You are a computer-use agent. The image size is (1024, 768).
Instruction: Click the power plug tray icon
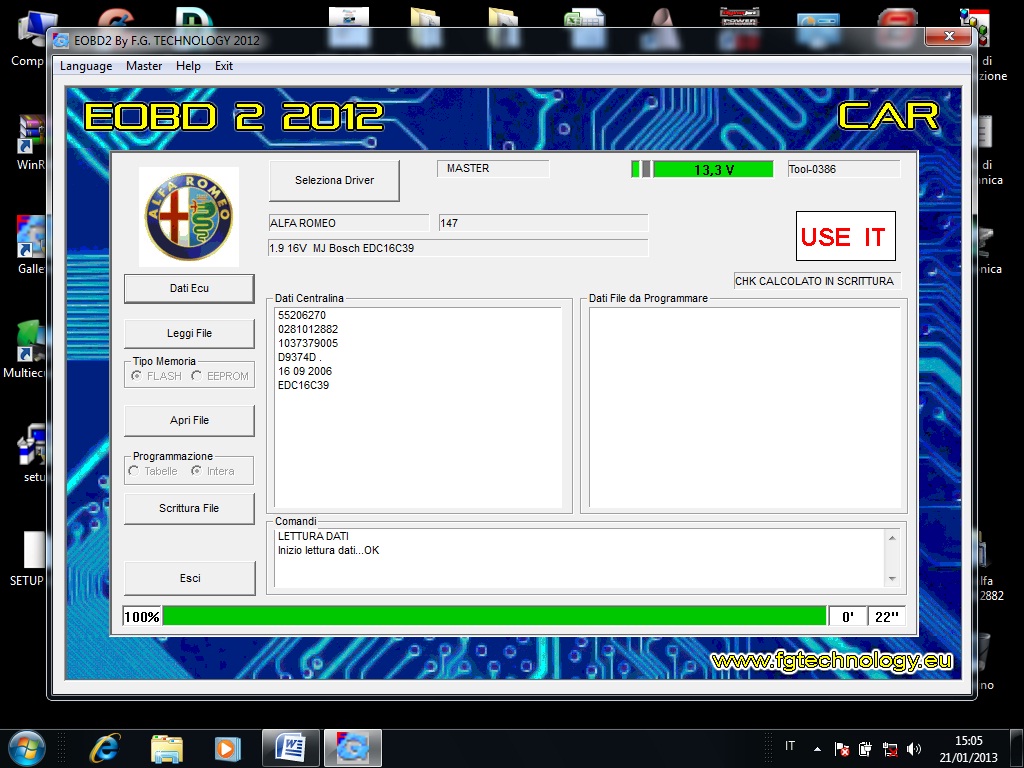[866, 749]
